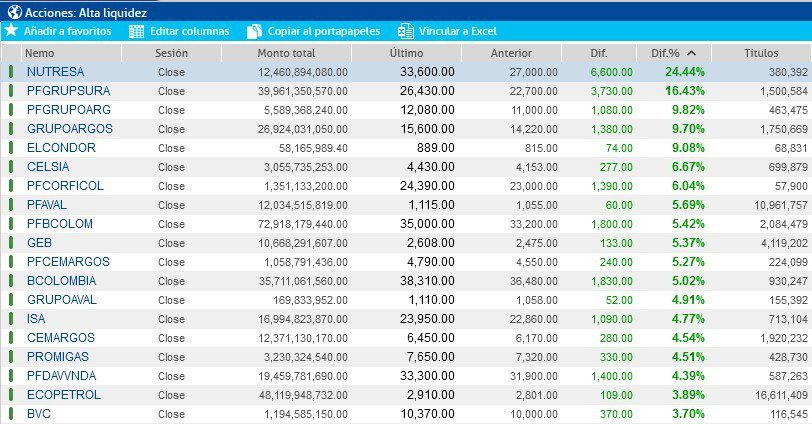Click the Títulos value 10,961,757 of PFAVAL
The image size is (812, 424).
pos(781,205)
